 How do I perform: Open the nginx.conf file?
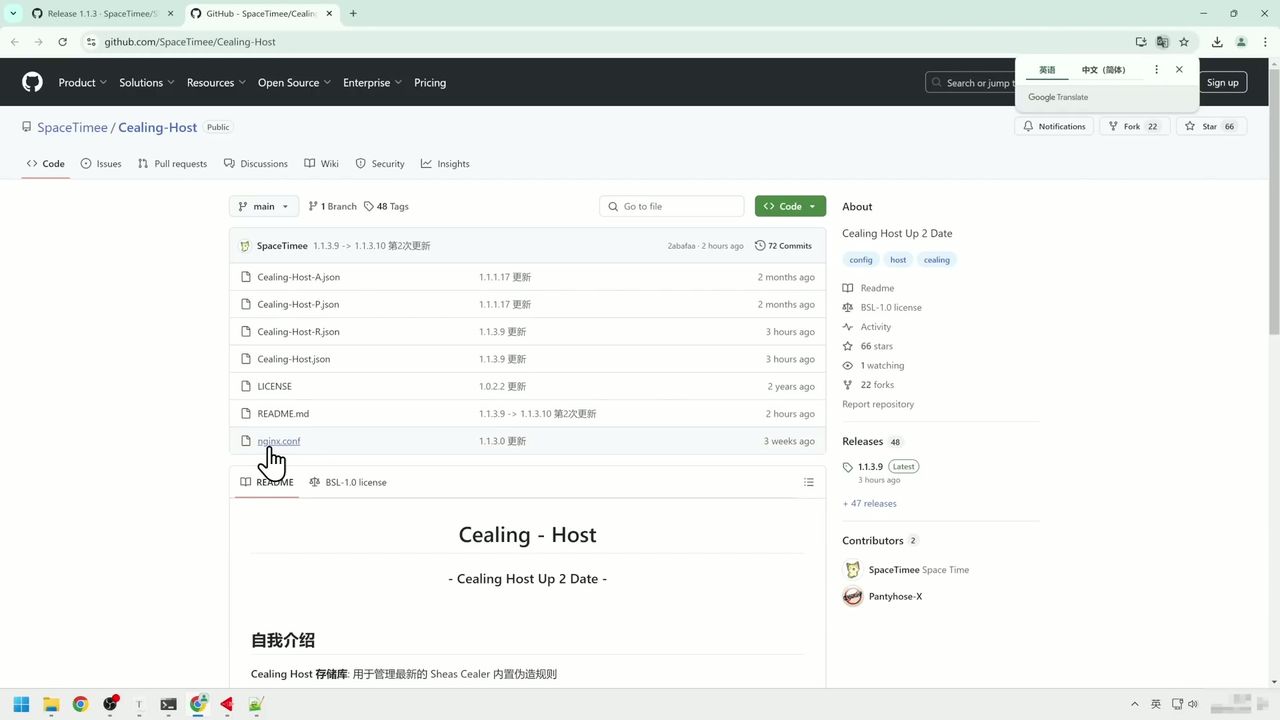pyautogui.click(x=278, y=441)
